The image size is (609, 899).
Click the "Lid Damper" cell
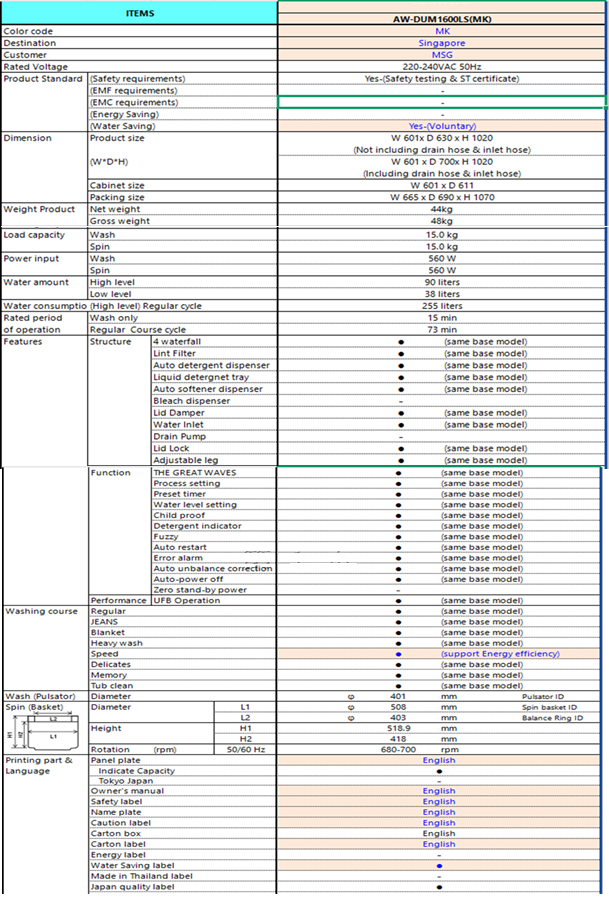tap(214, 413)
